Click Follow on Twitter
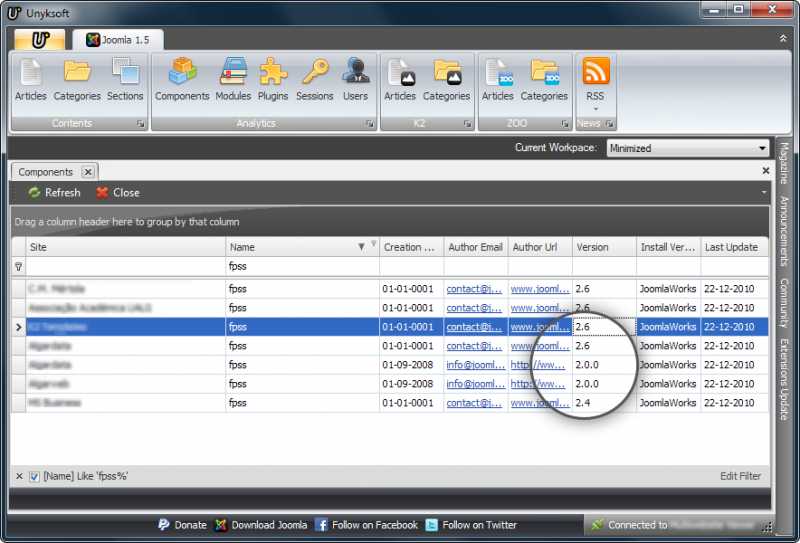800x543 pixels. (x=479, y=525)
